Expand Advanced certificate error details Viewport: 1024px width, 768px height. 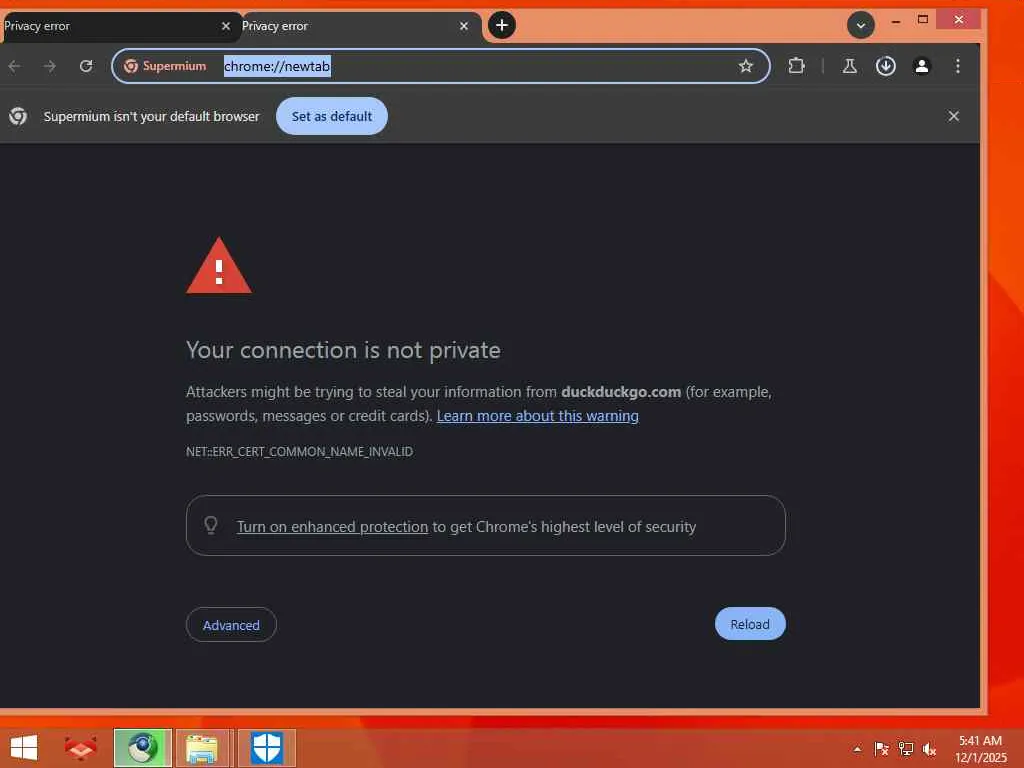click(231, 625)
